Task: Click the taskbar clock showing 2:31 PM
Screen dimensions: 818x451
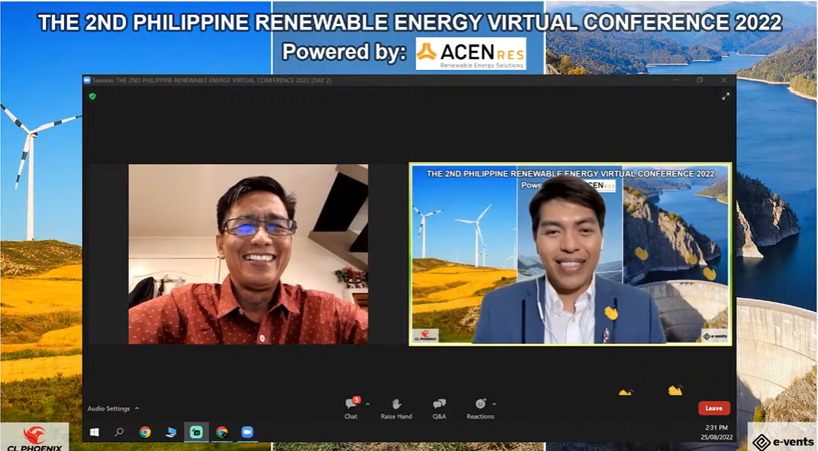Action: 716,428
